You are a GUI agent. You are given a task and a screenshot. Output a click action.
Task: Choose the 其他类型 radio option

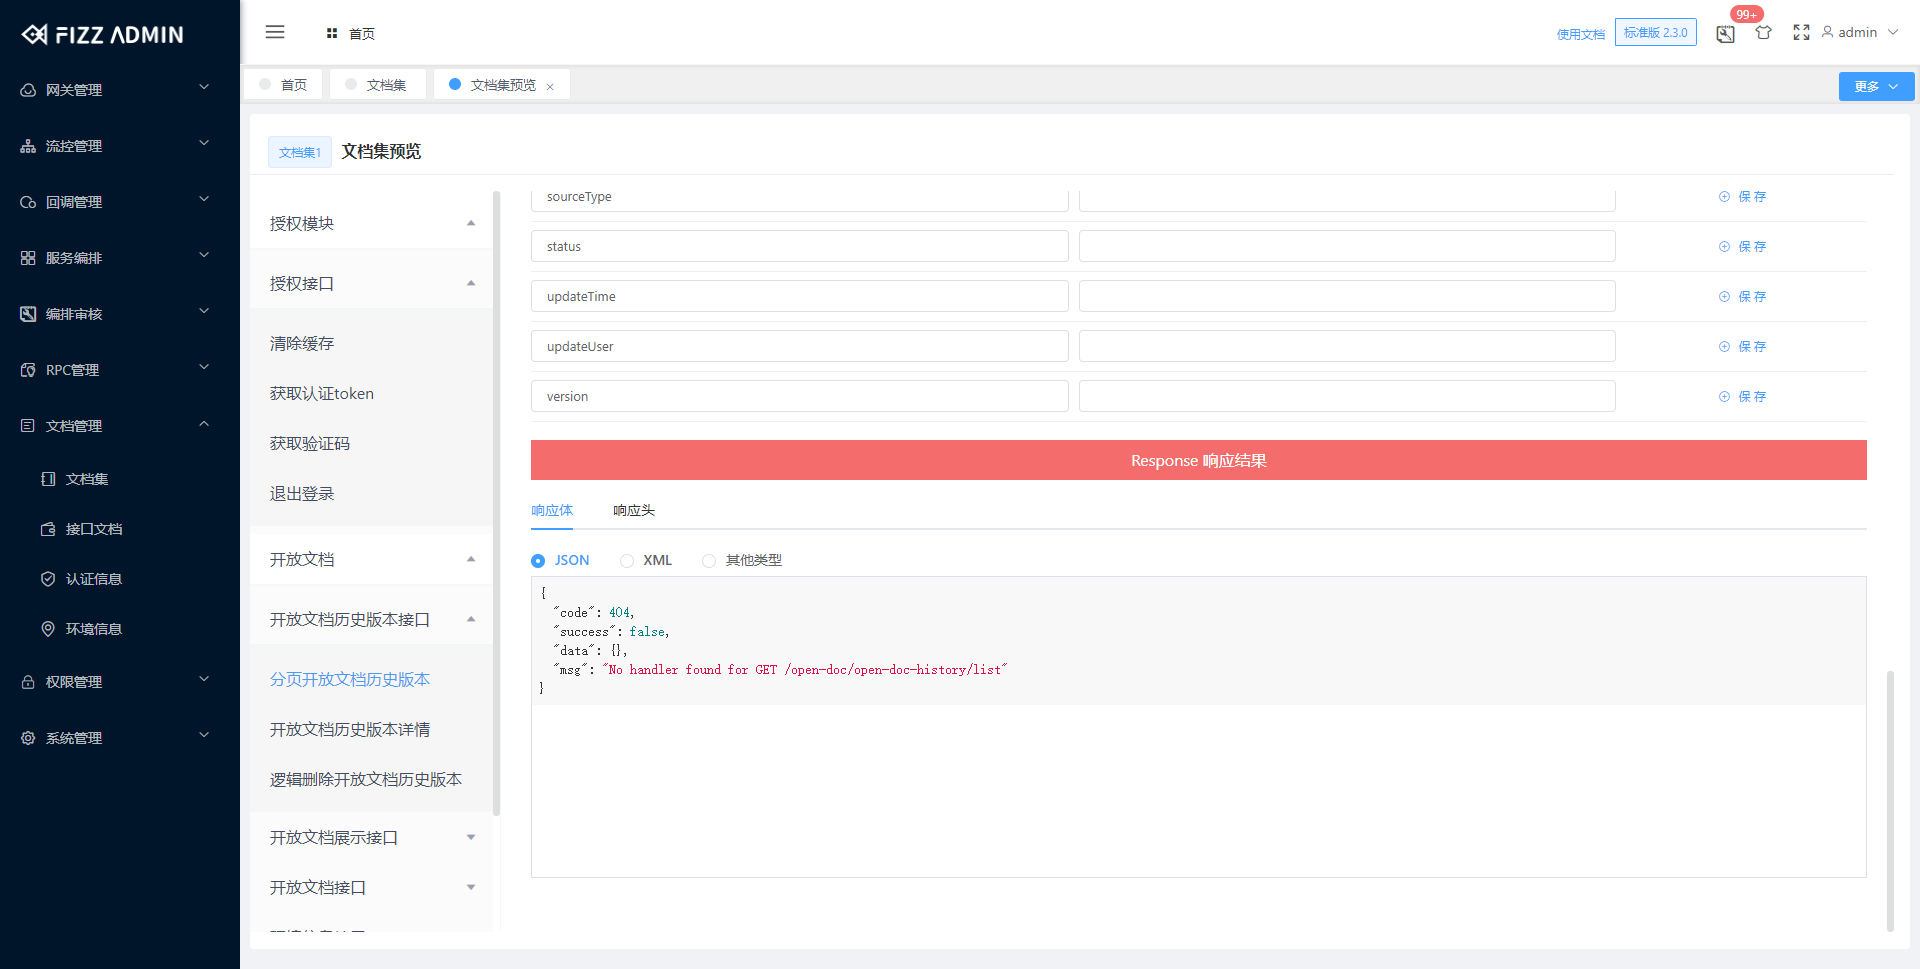[709, 561]
